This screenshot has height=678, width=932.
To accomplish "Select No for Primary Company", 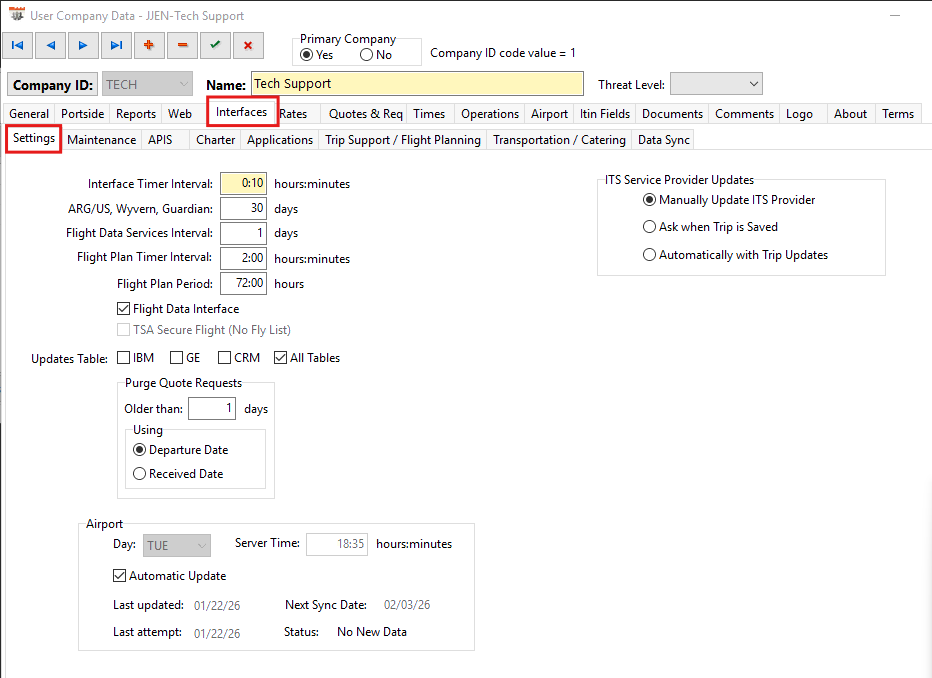I will [367, 55].
